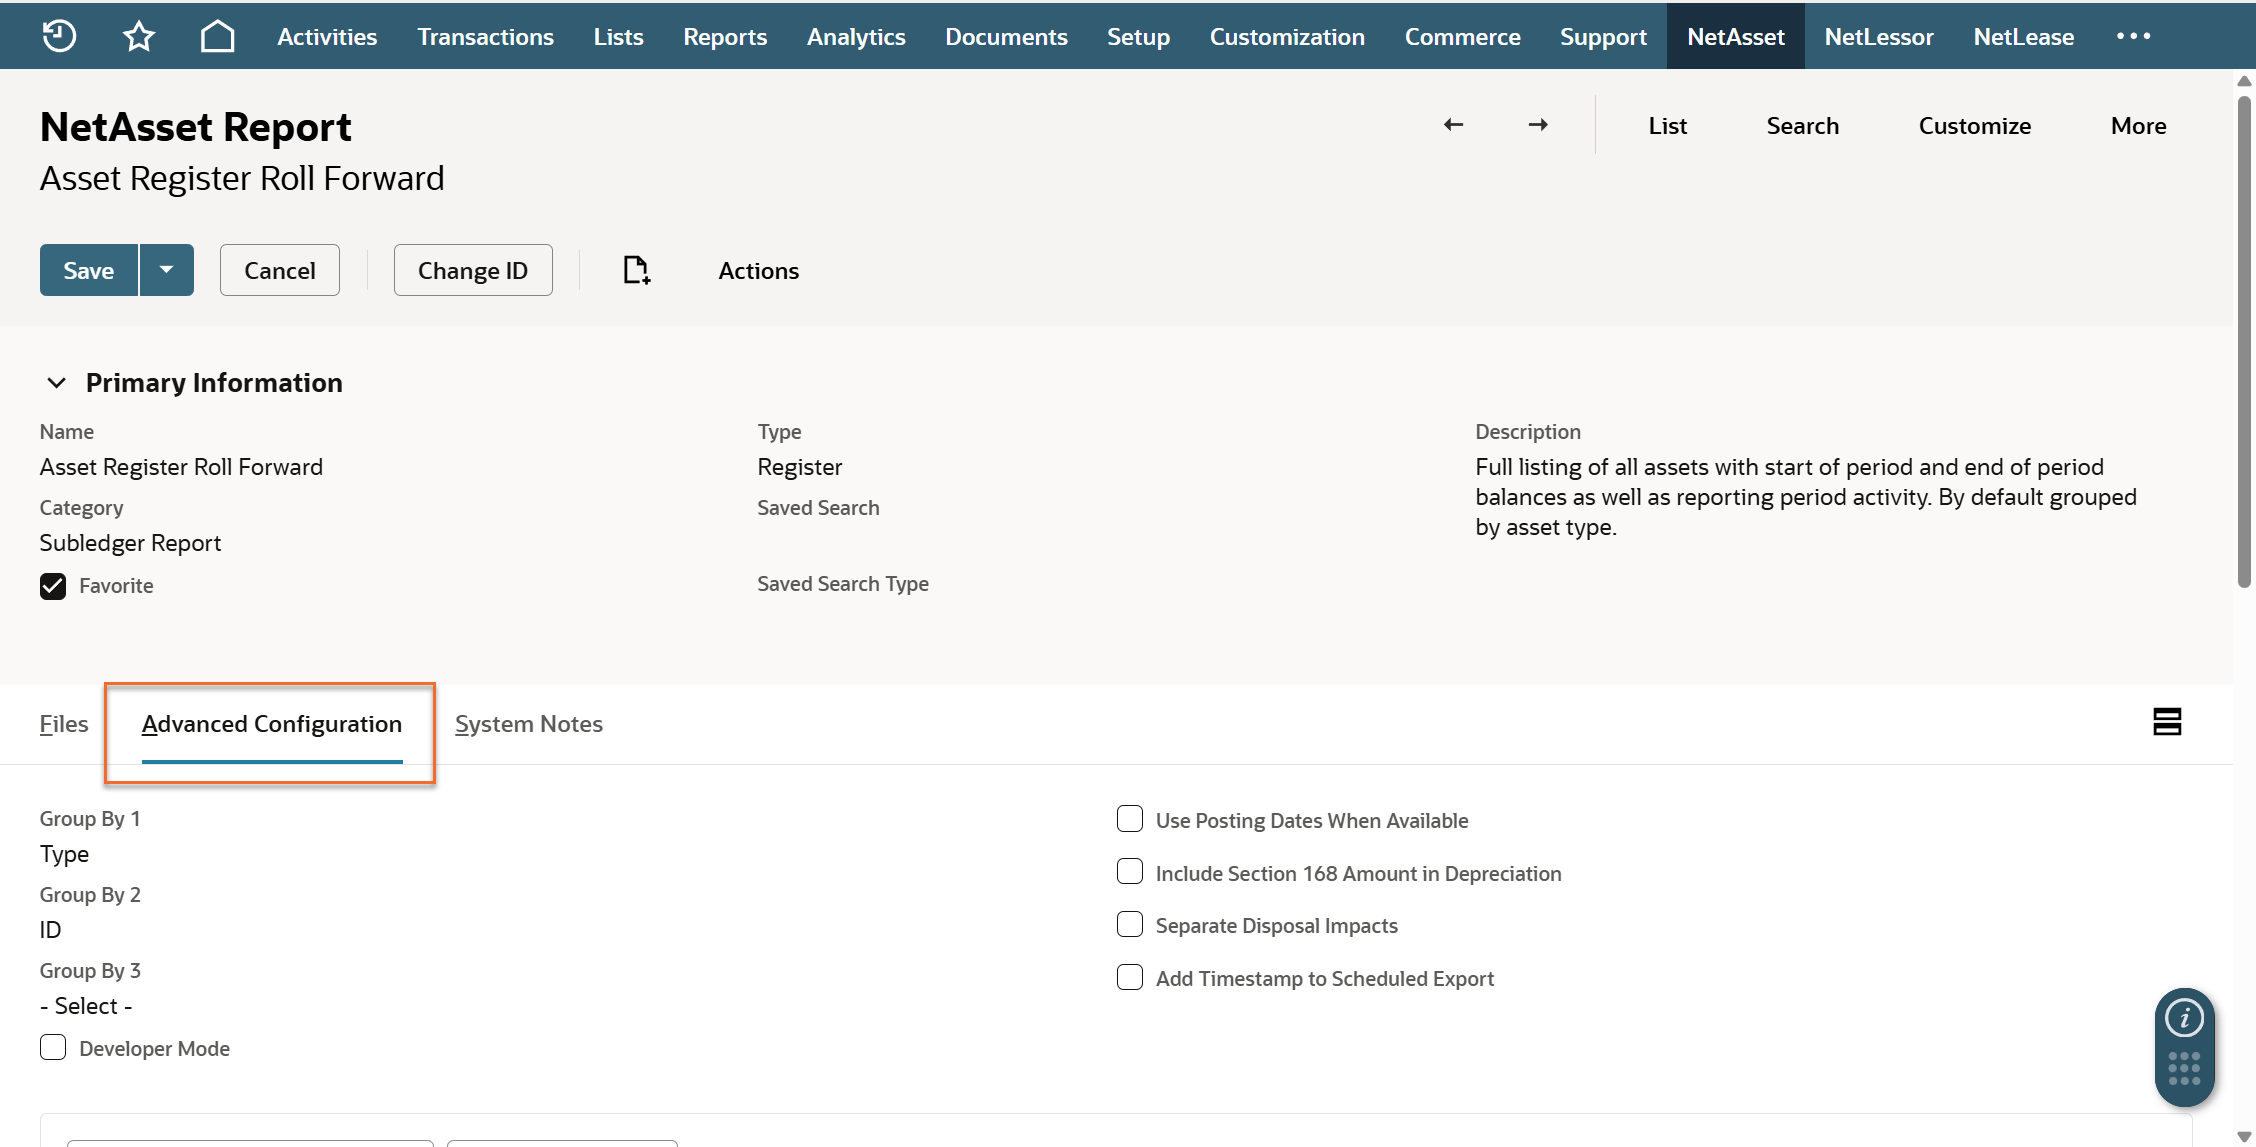
Task: Go to the home icon
Action: pyautogui.click(x=217, y=36)
